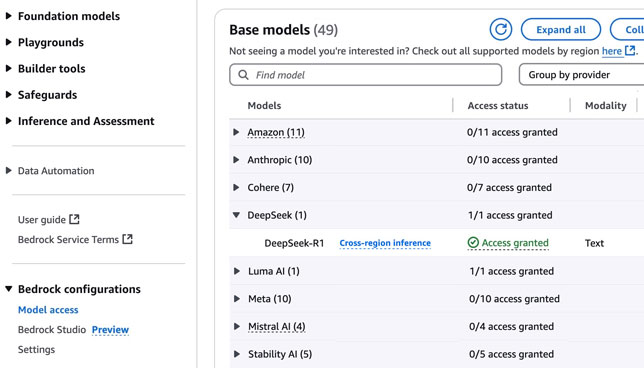This screenshot has height=368, width=644.
Task: Click into the Find model search field
Action: tap(366, 75)
